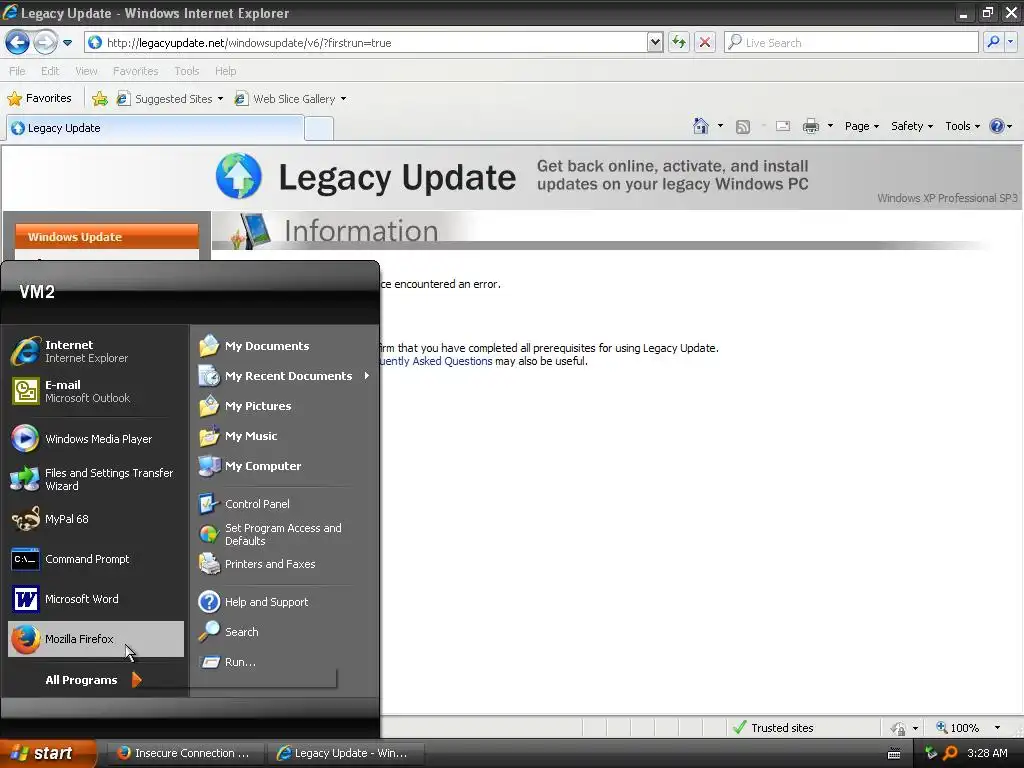Viewport: 1024px width, 768px height.
Task: Select the Legacy Update tab
Action: (x=155, y=128)
